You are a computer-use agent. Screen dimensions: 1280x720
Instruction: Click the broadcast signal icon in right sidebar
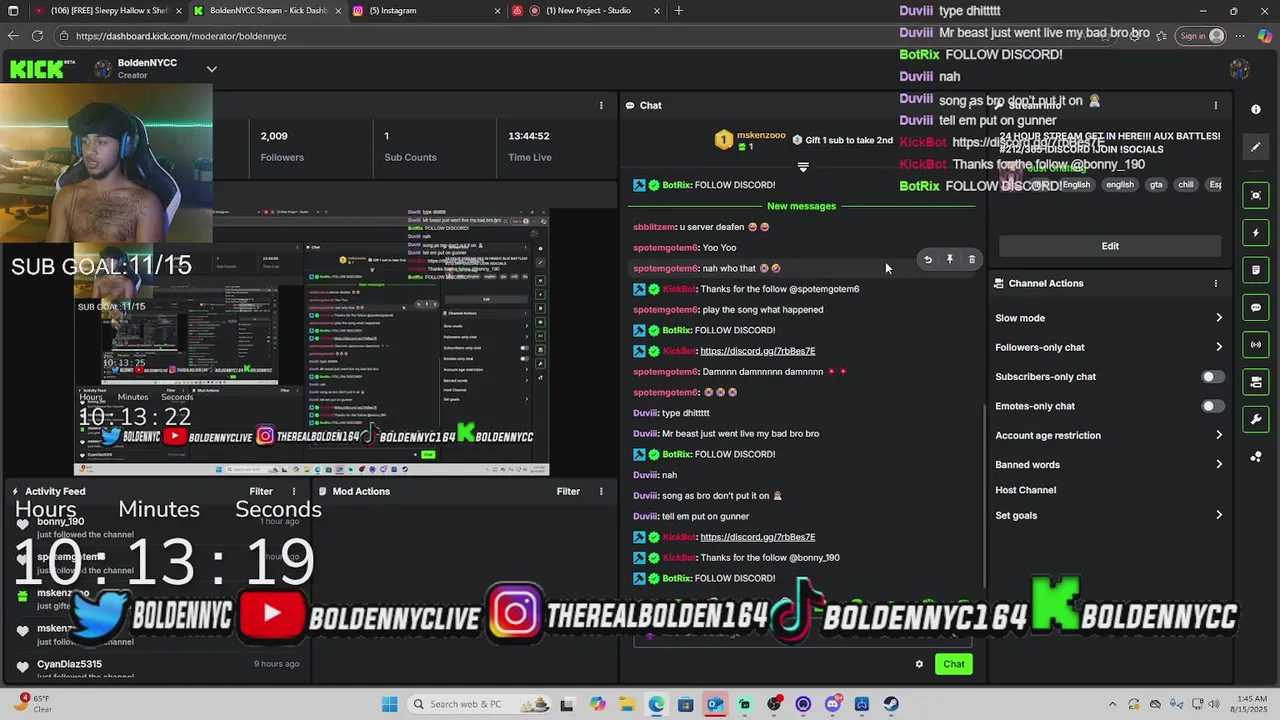coord(1256,345)
